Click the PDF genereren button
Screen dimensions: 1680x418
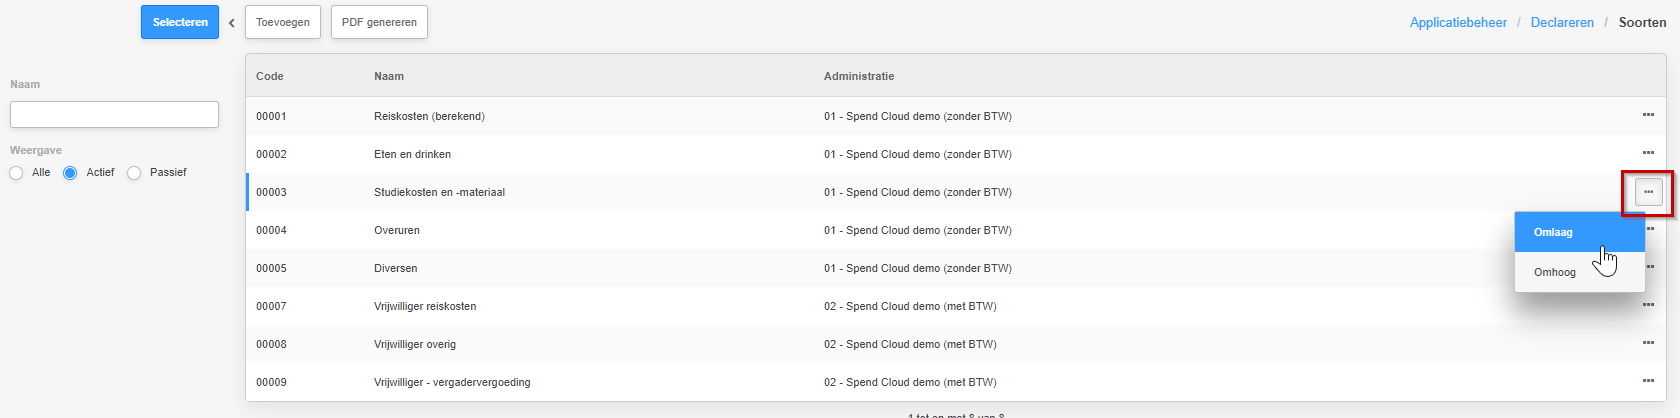tap(379, 22)
